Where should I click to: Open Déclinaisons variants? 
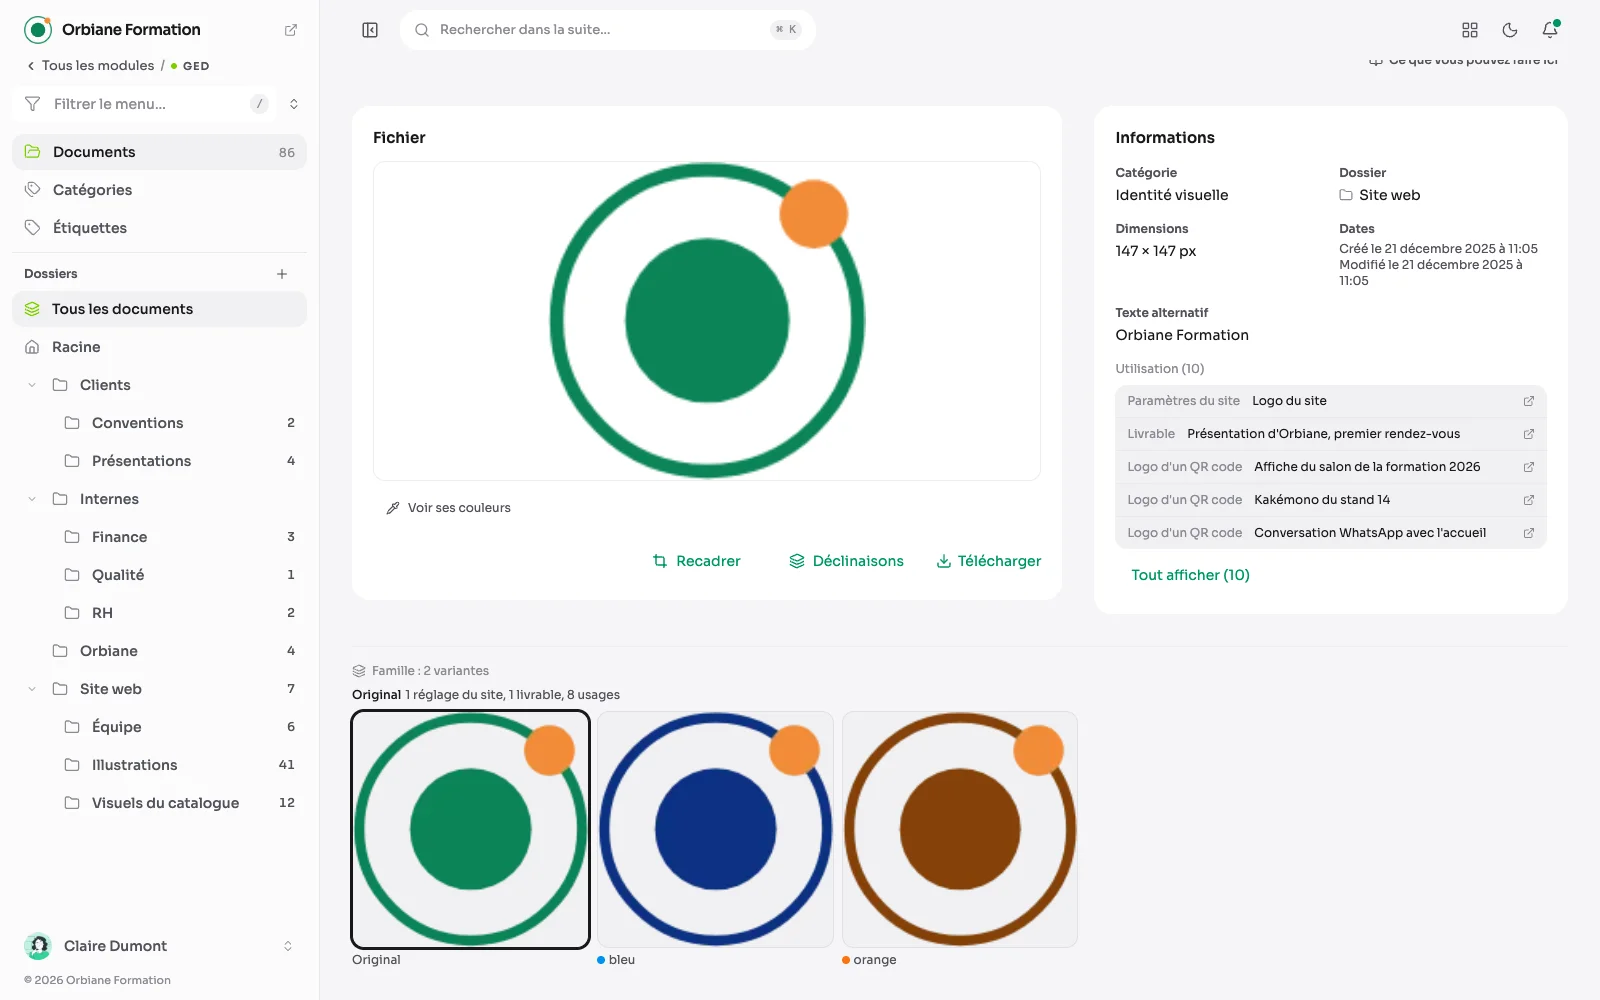[846, 561]
